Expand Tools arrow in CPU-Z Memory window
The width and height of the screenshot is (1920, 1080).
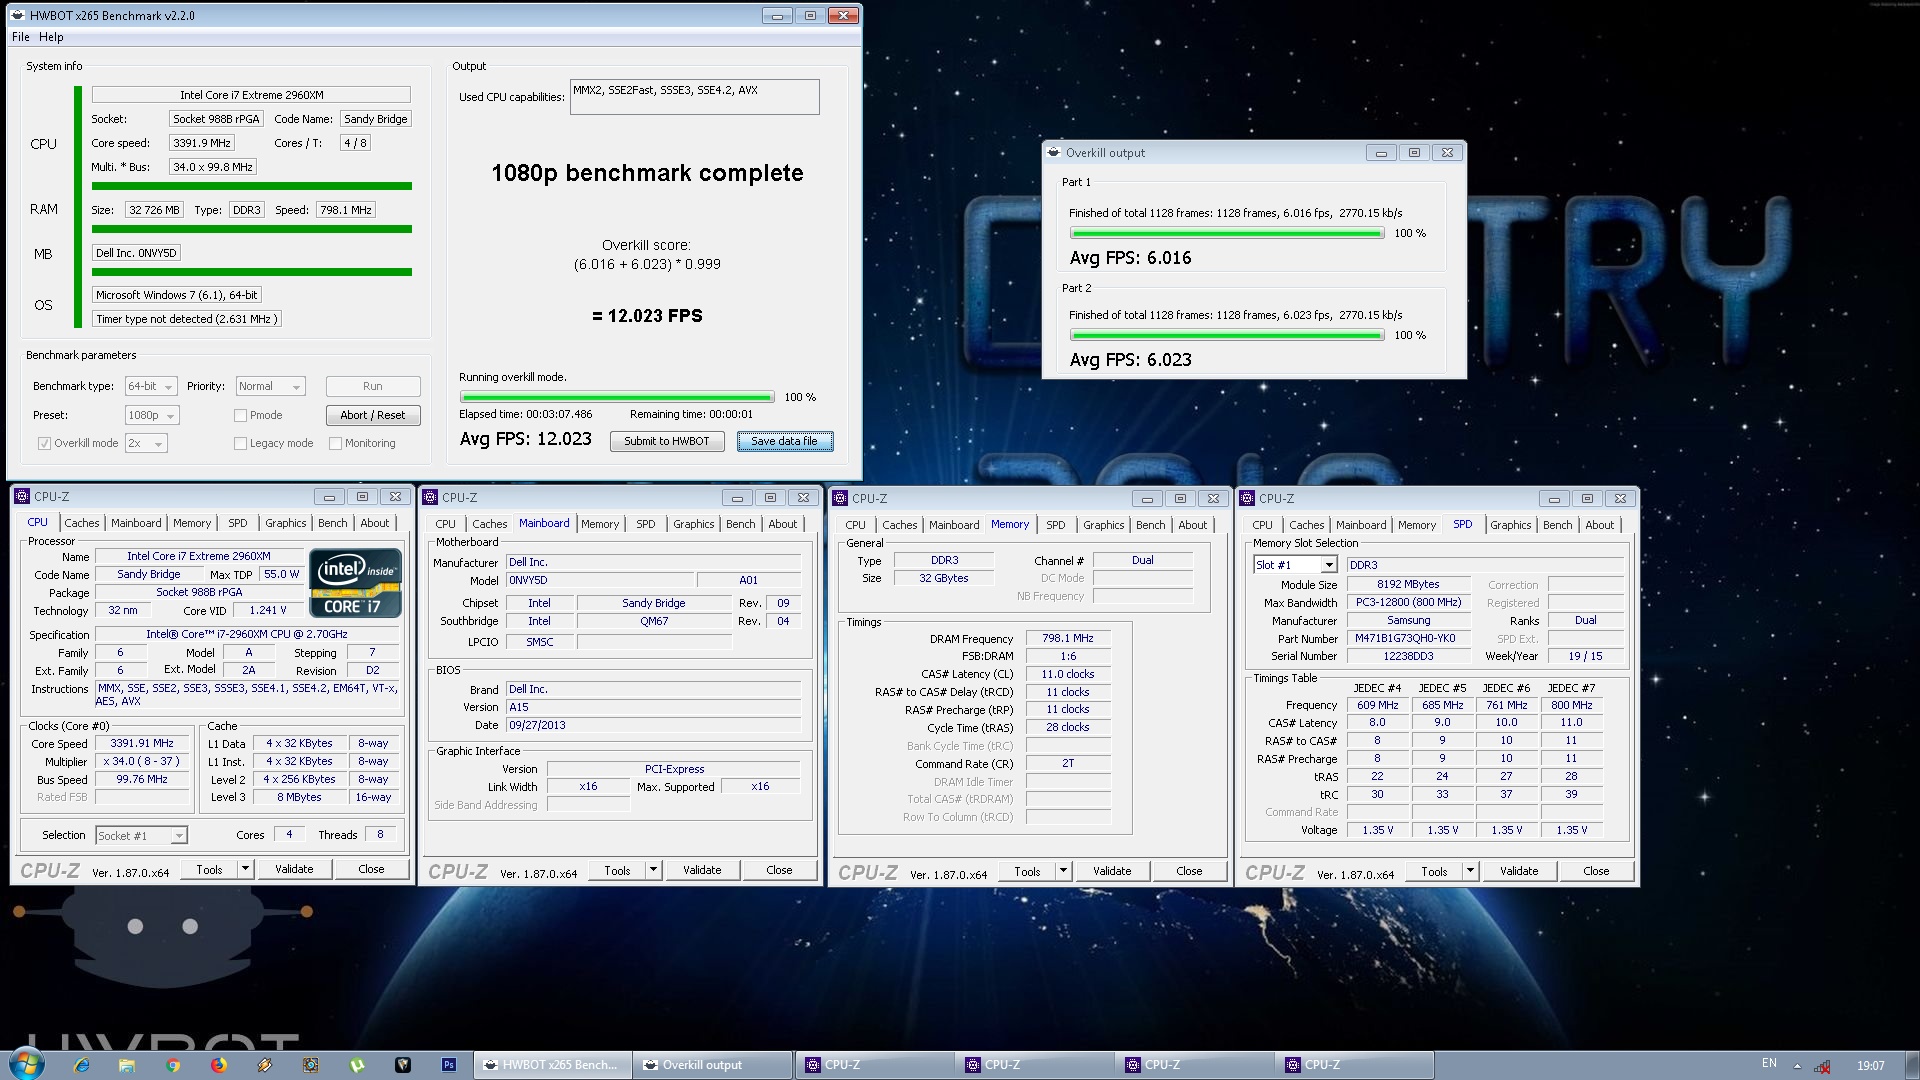pyautogui.click(x=1063, y=870)
